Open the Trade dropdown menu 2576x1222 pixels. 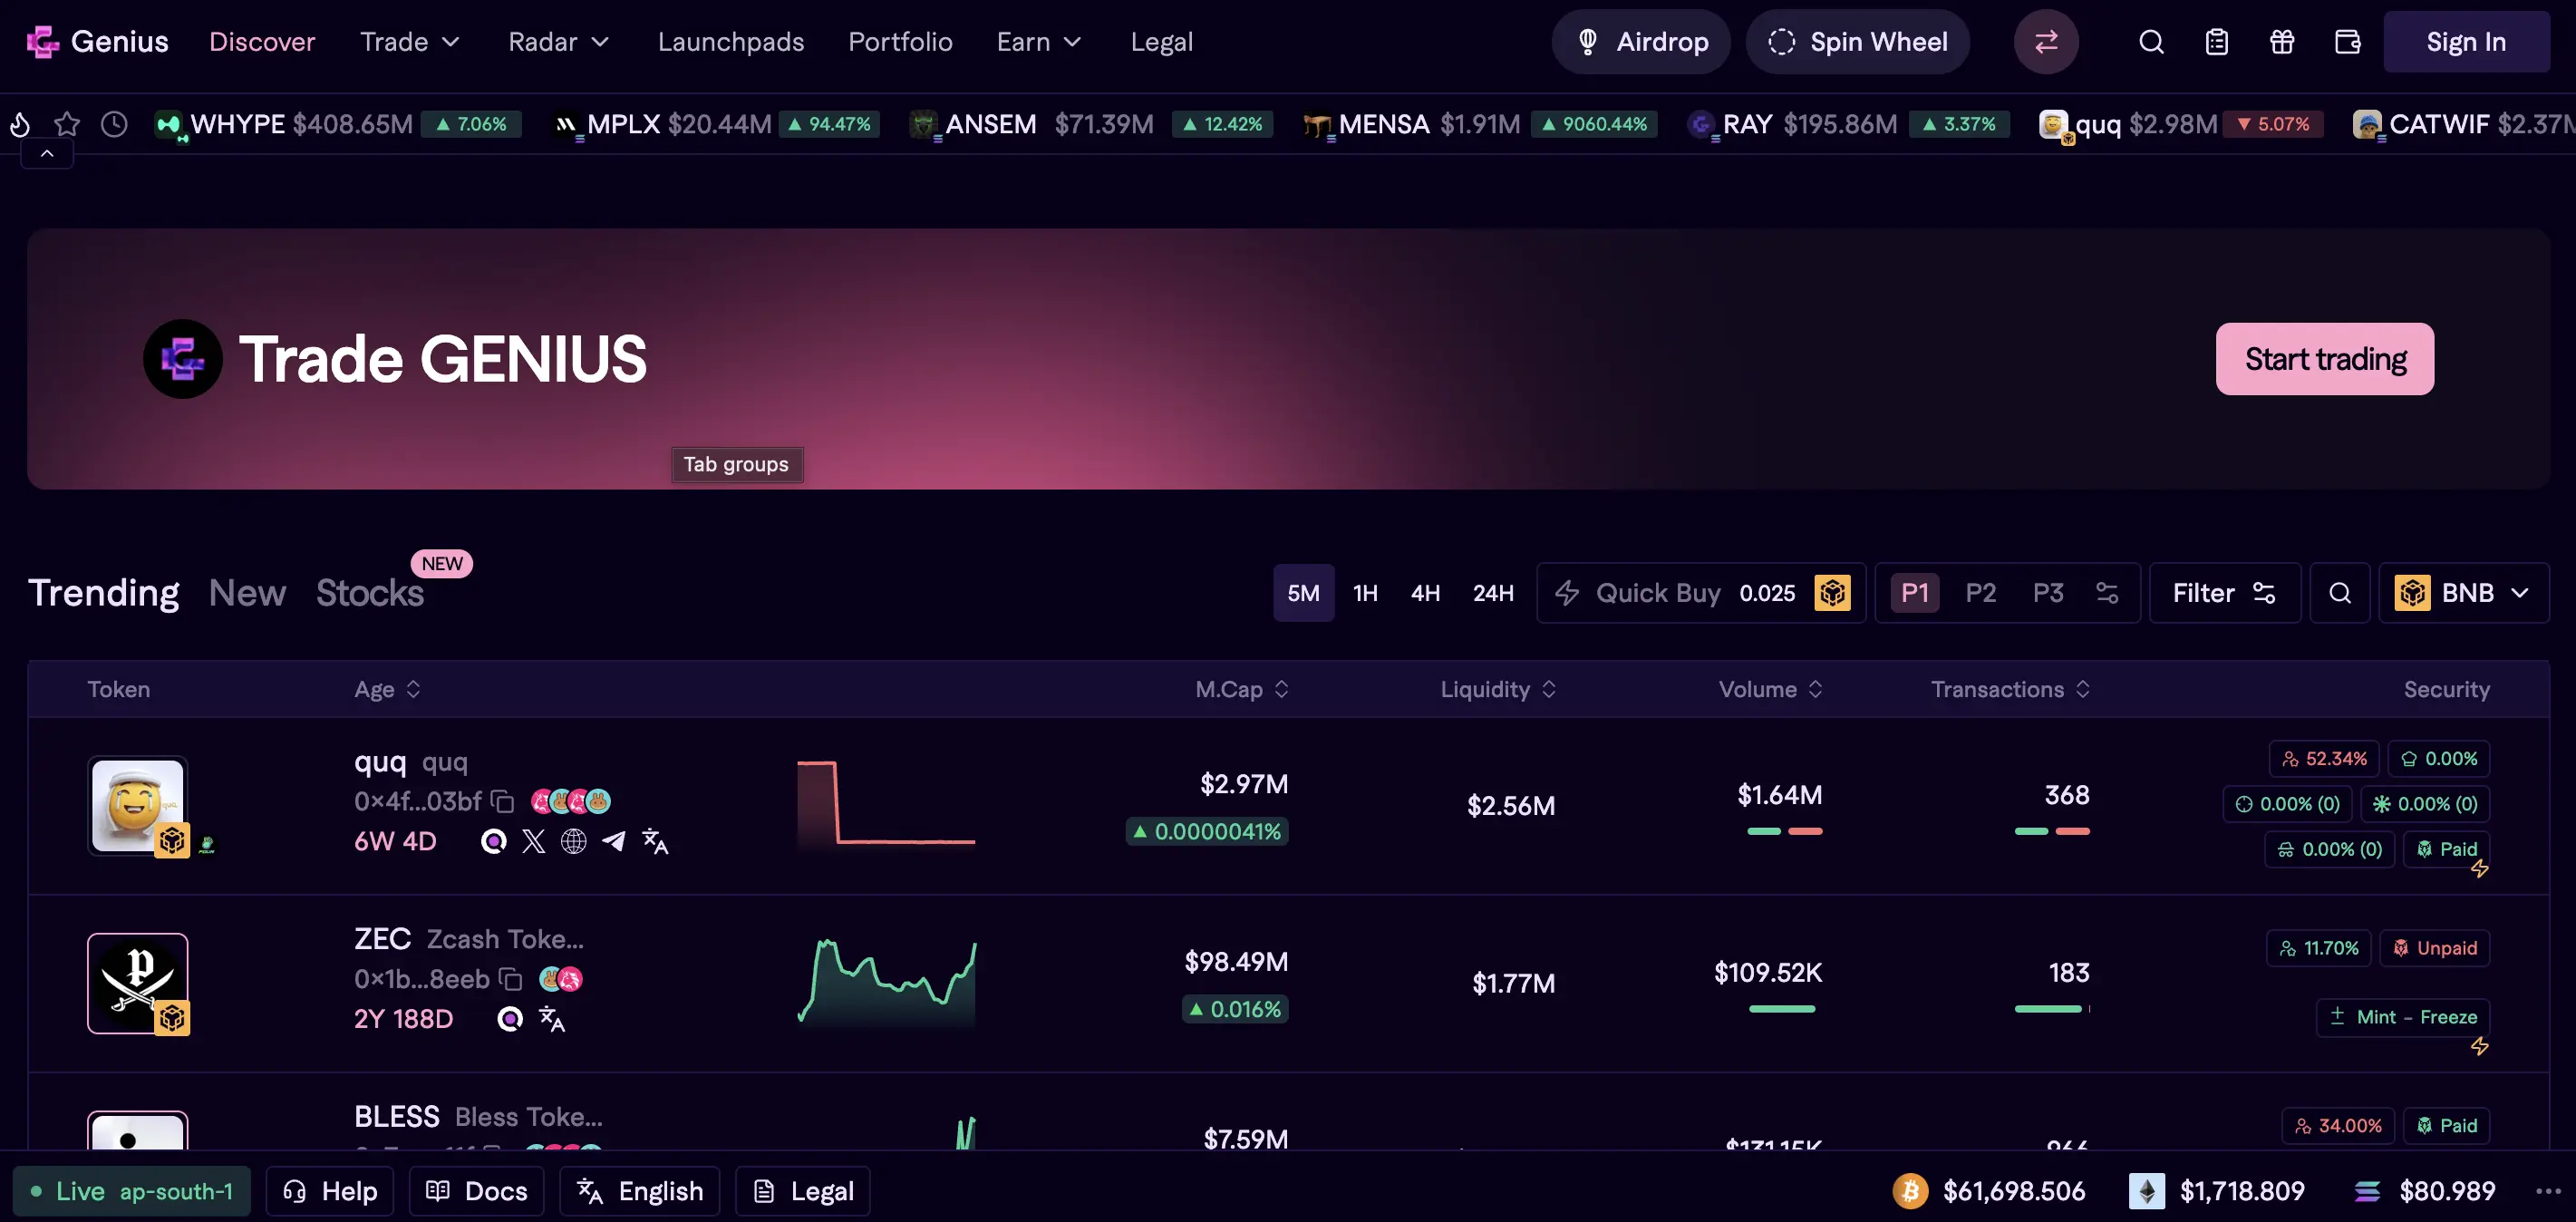[410, 42]
